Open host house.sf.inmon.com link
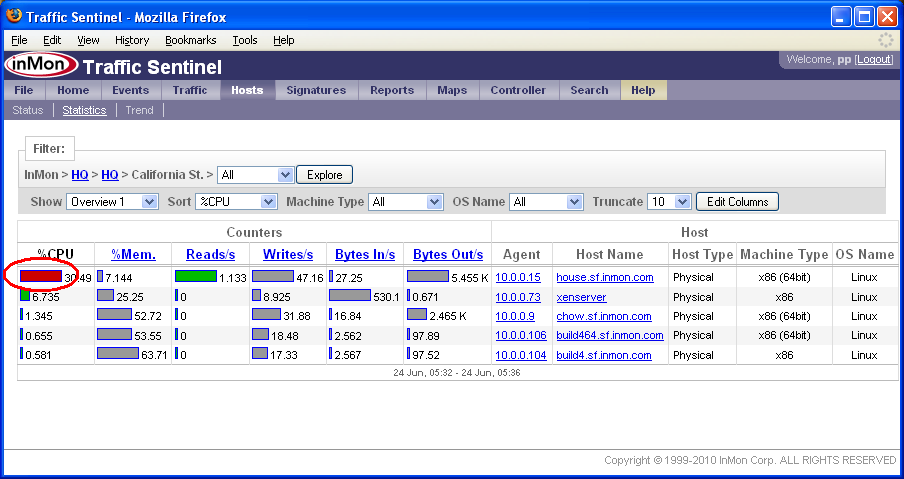This screenshot has width=904, height=479. click(x=605, y=277)
